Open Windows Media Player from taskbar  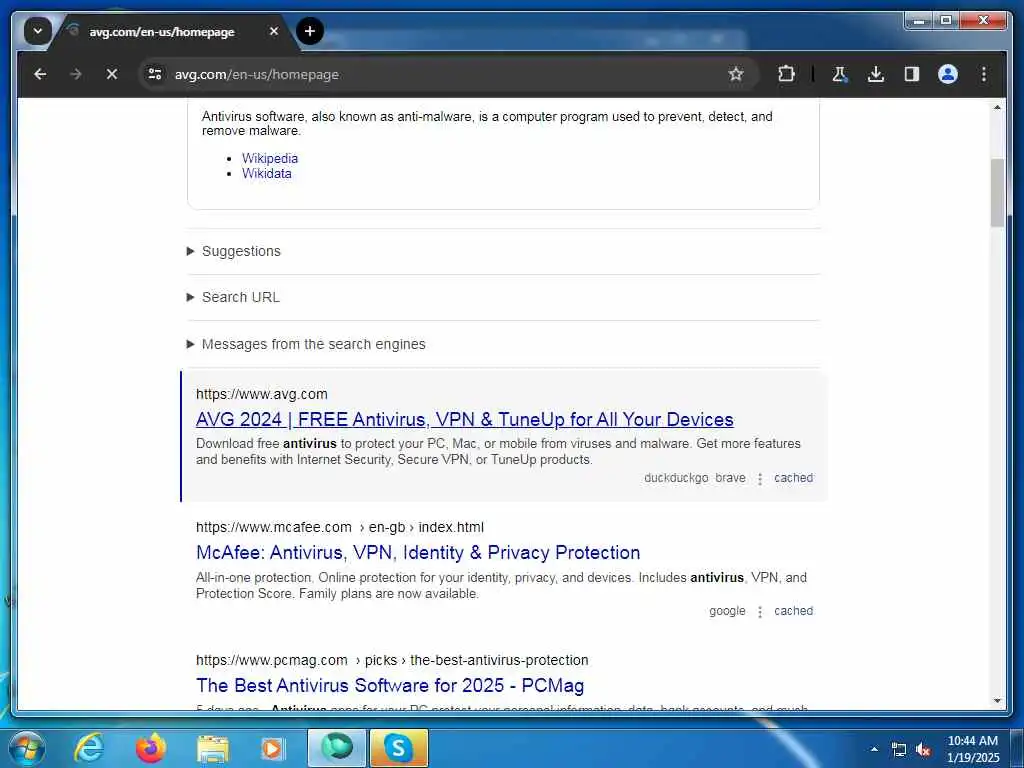[x=272, y=748]
